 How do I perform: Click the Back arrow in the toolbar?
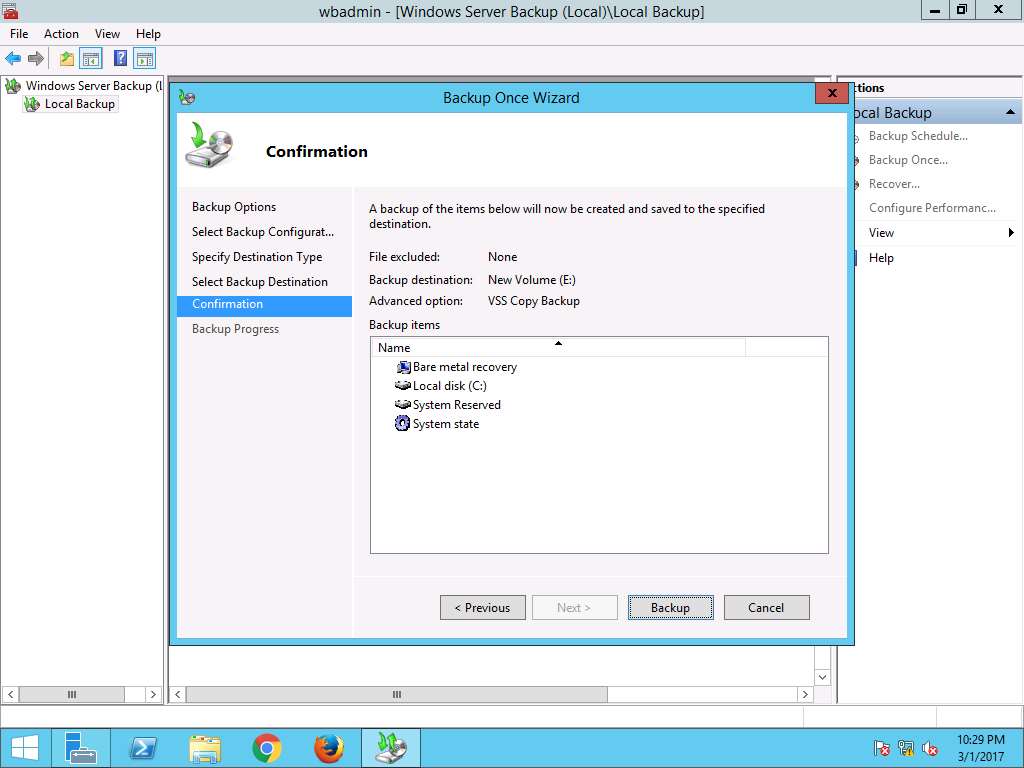(13, 59)
